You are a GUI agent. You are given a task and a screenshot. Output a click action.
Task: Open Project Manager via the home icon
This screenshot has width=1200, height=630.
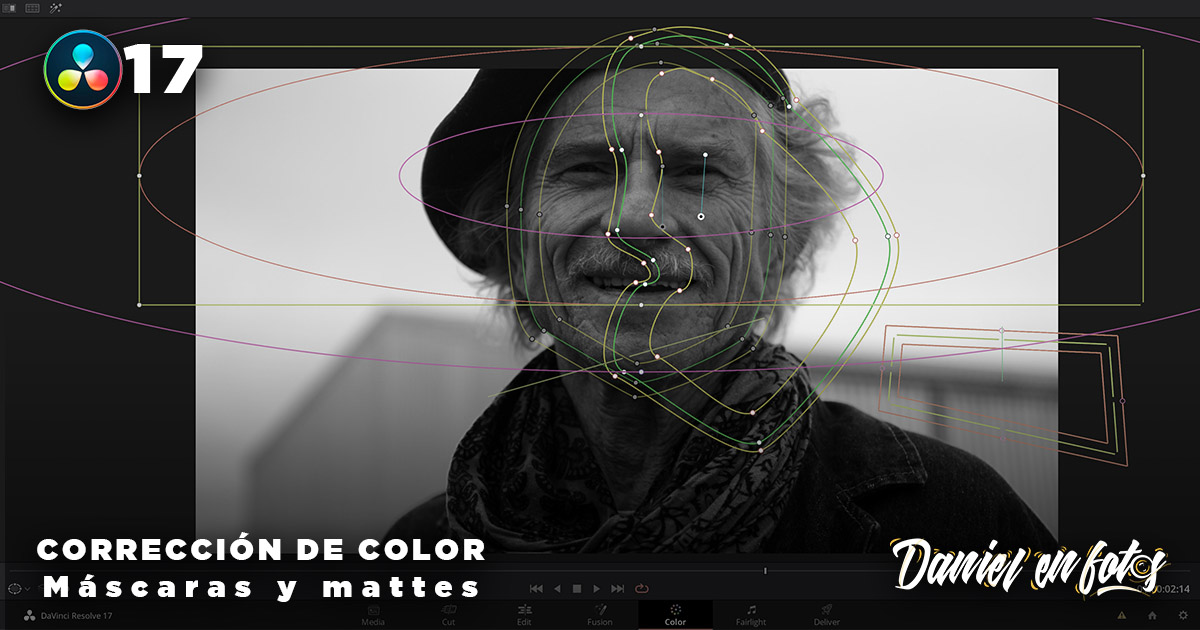pyautogui.click(x=1153, y=616)
